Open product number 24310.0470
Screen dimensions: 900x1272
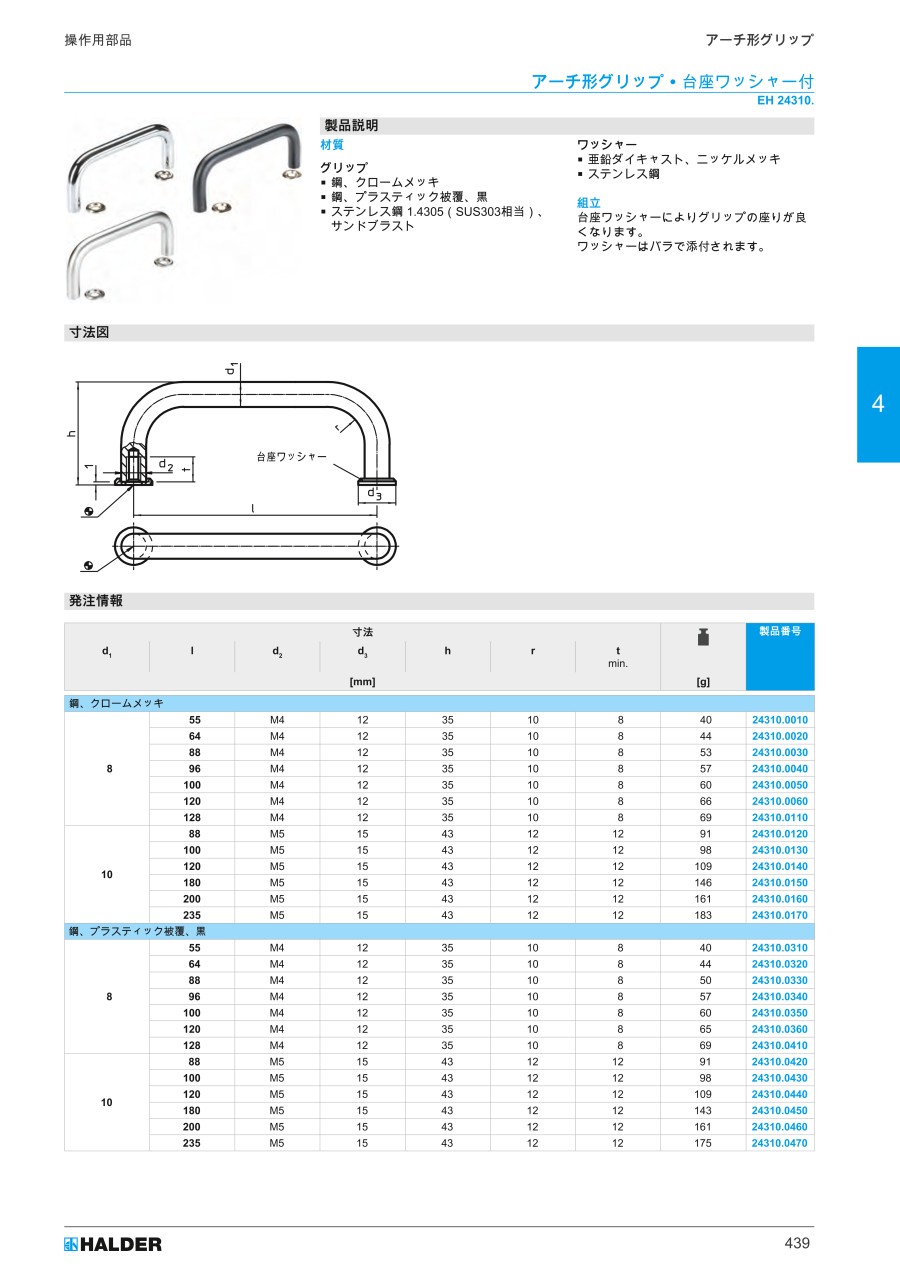[x=779, y=1143]
